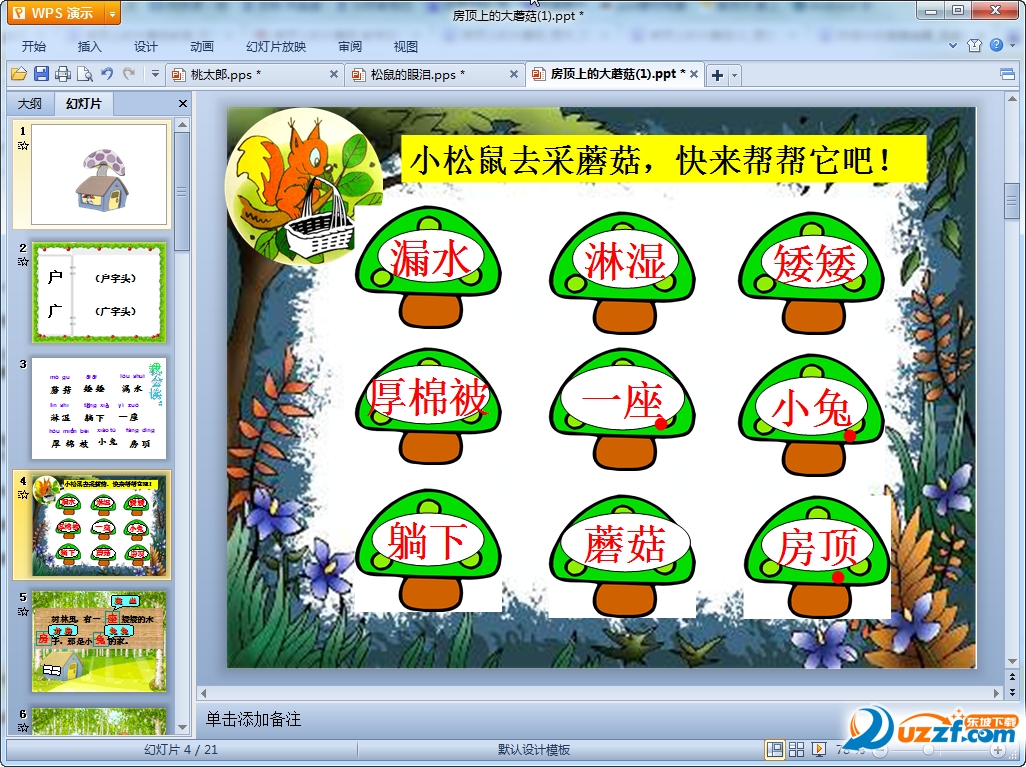Click the squirrel picture on the slide
1026x767 pixels.
(x=303, y=187)
